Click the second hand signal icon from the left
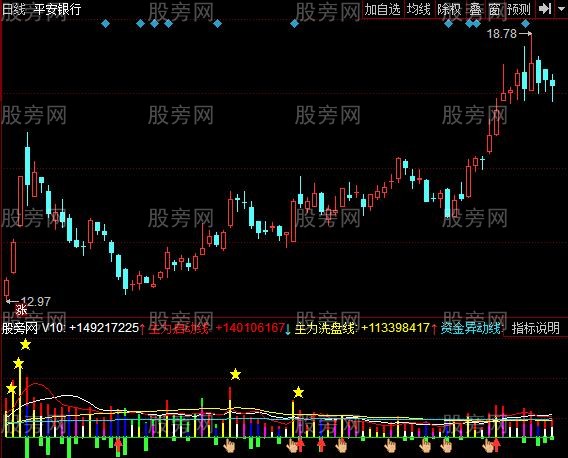Viewport: 568px width, 458px height. [292, 446]
